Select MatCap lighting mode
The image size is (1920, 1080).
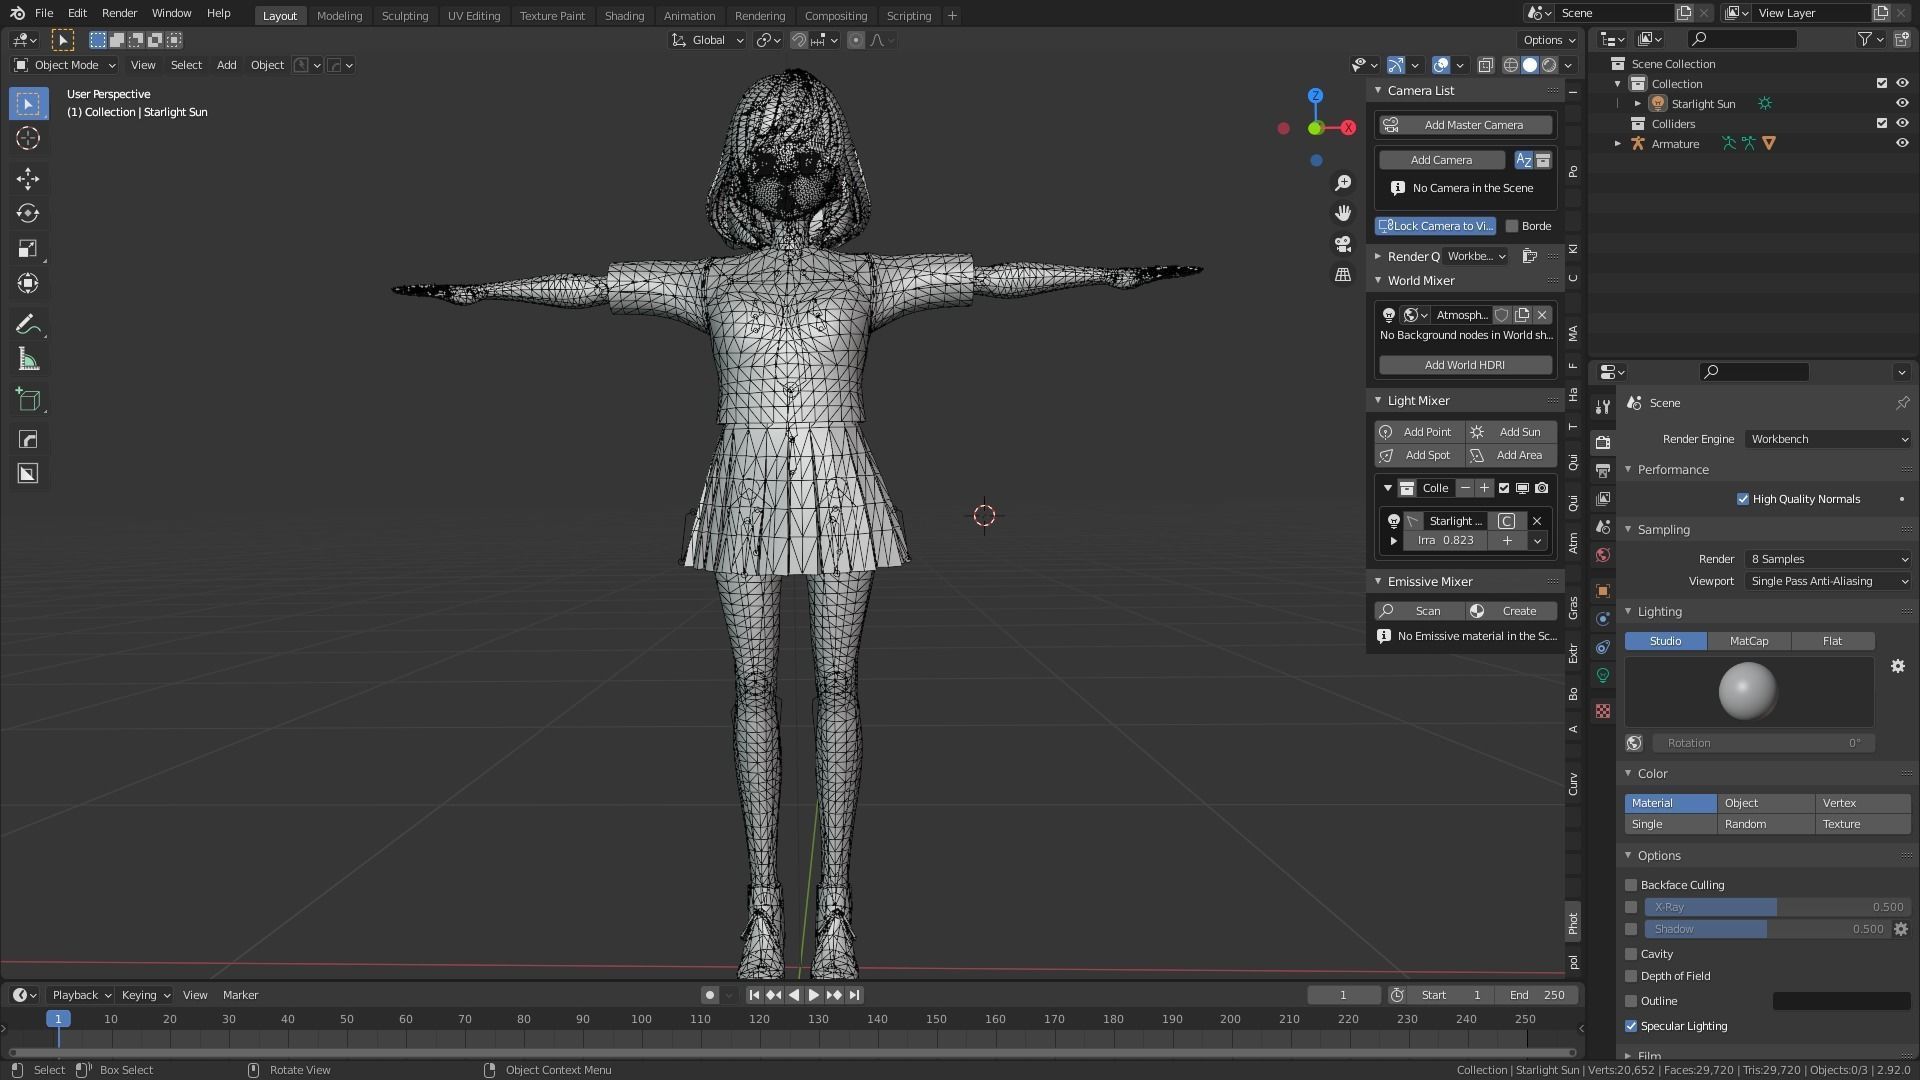(x=1748, y=641)
